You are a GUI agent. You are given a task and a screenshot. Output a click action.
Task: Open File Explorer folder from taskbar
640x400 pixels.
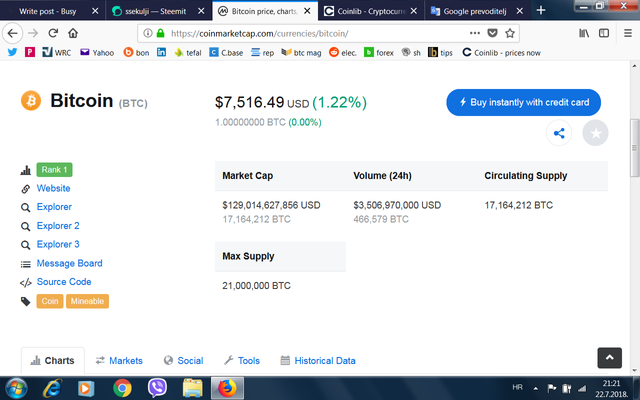tap(192, 388)
